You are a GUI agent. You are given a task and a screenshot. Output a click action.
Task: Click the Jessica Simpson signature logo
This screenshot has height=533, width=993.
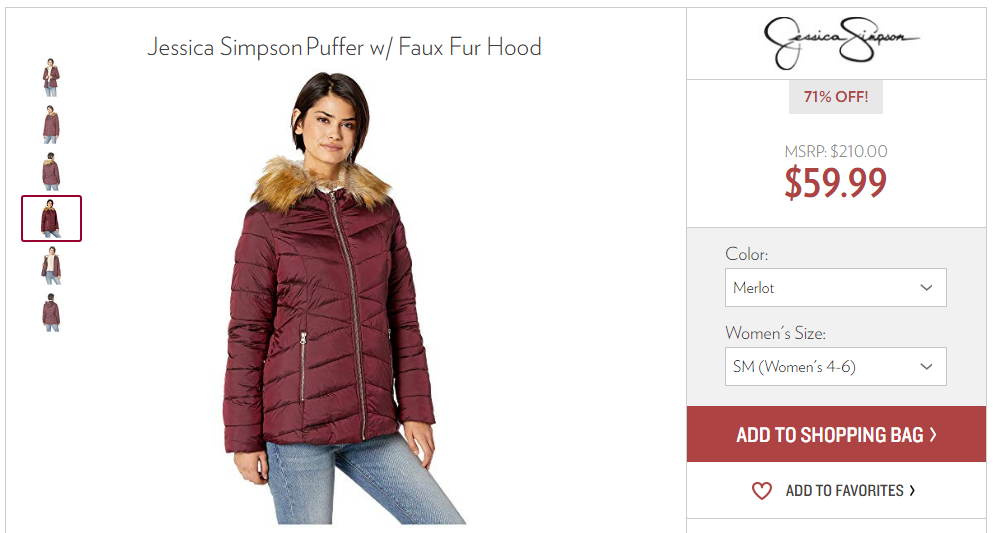click(841, 42)
